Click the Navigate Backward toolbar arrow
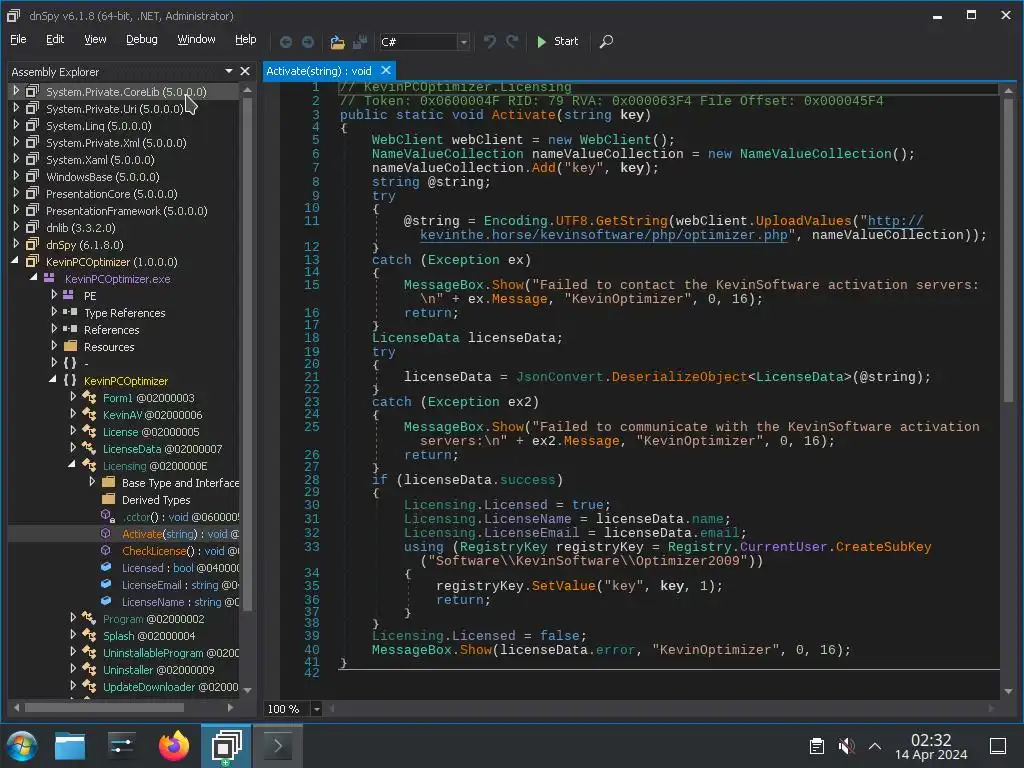 pyautogui.click(x=286, y=42)
